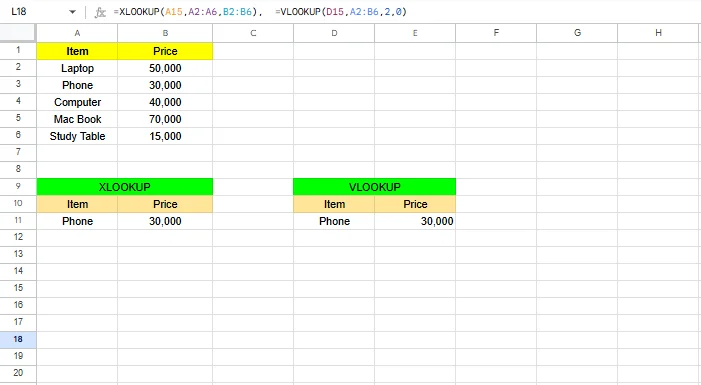The height and width of the screenshot is (385, 701).
Task: Click Item header under XLOOKUP
Action: [77, 204]
